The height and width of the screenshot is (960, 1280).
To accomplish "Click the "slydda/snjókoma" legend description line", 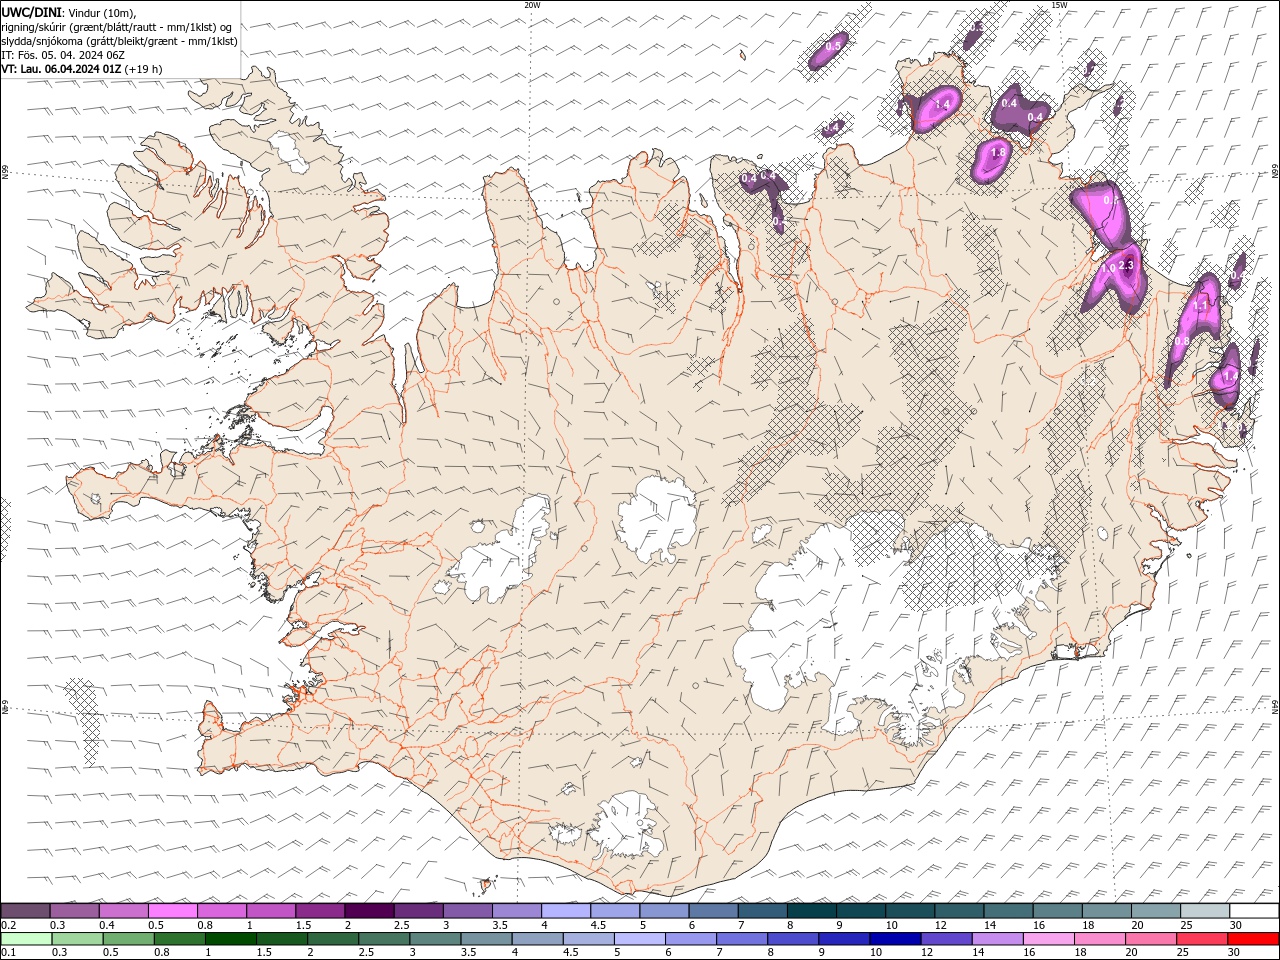I will [x=120, y=41].
